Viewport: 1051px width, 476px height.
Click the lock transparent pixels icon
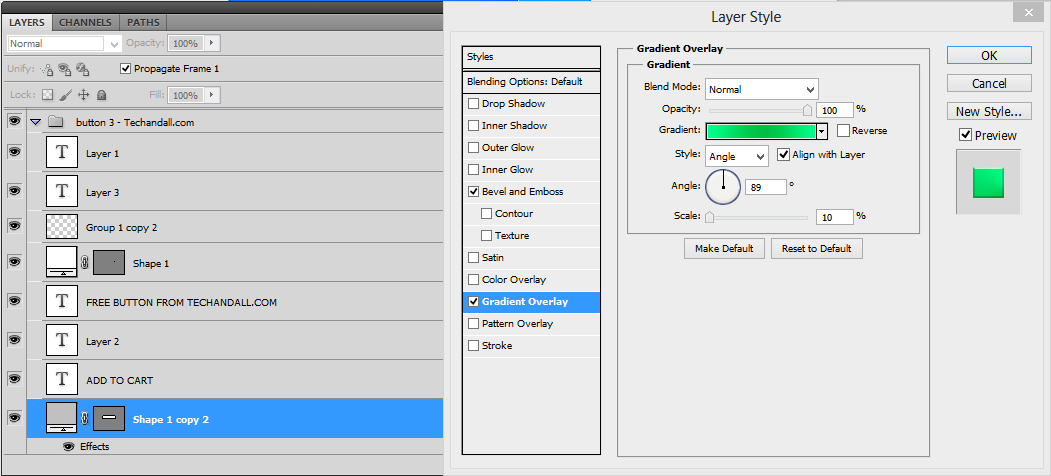[x=47, y=95]
